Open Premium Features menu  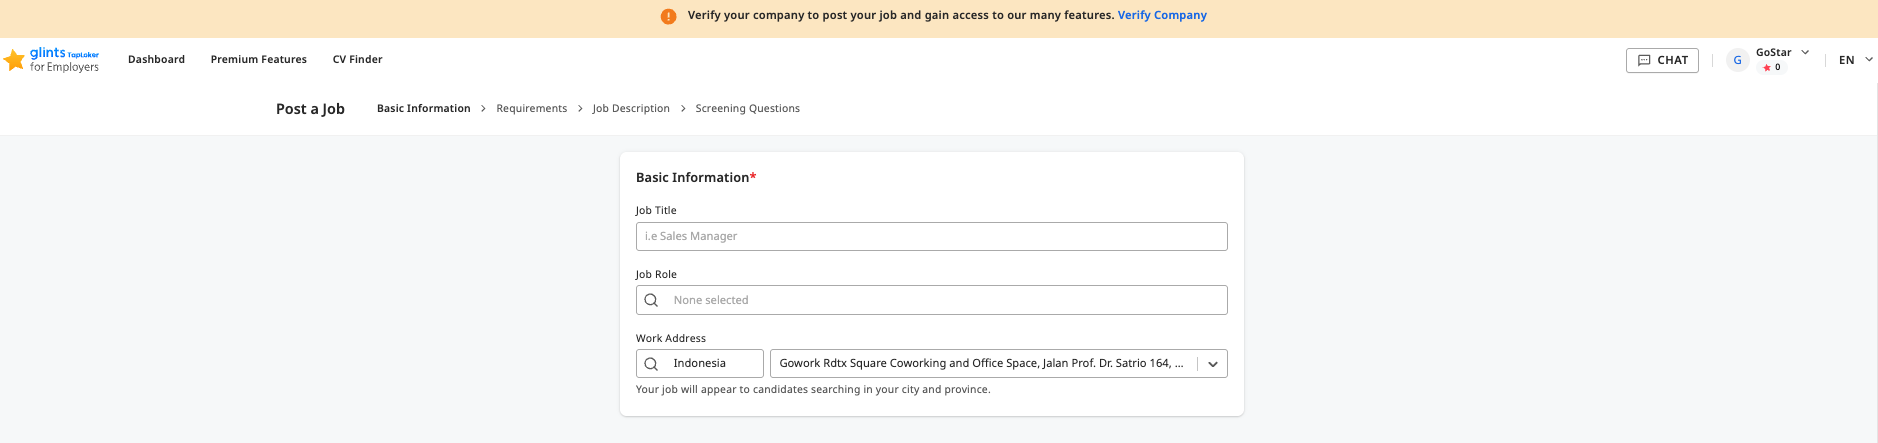(259, 60)
